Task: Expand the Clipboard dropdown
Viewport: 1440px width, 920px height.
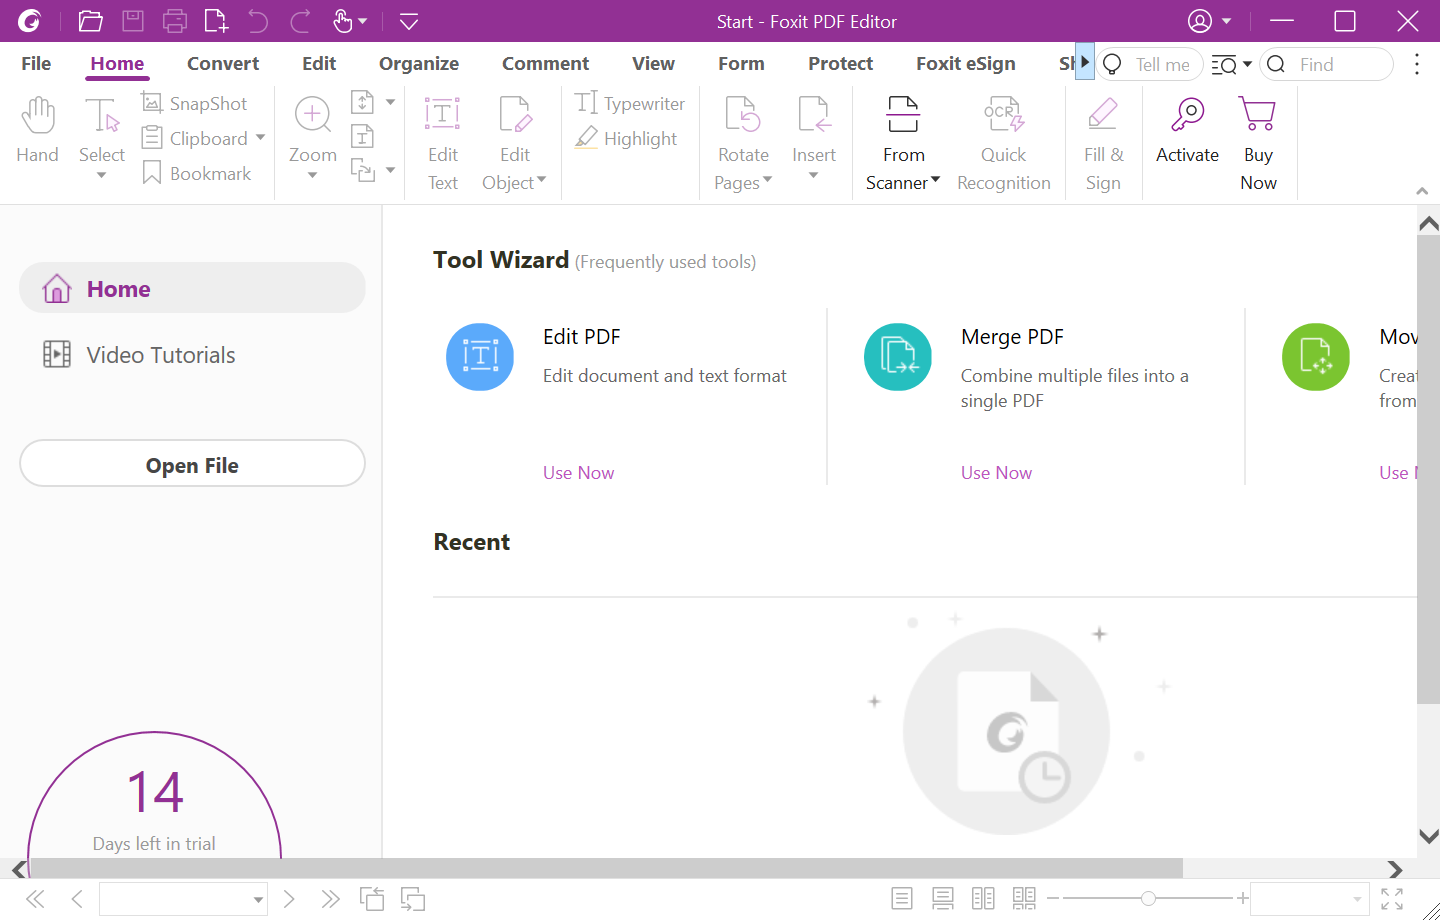Action: coord(260,138)
